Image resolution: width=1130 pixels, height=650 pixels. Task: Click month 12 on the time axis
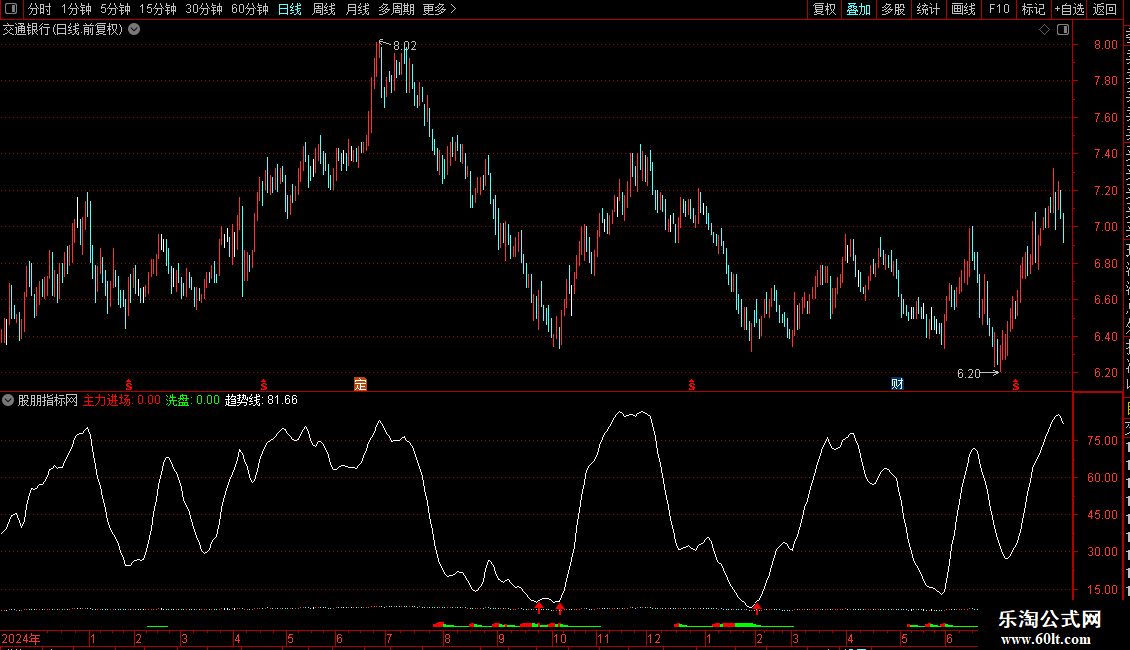(x=654, y=638)
